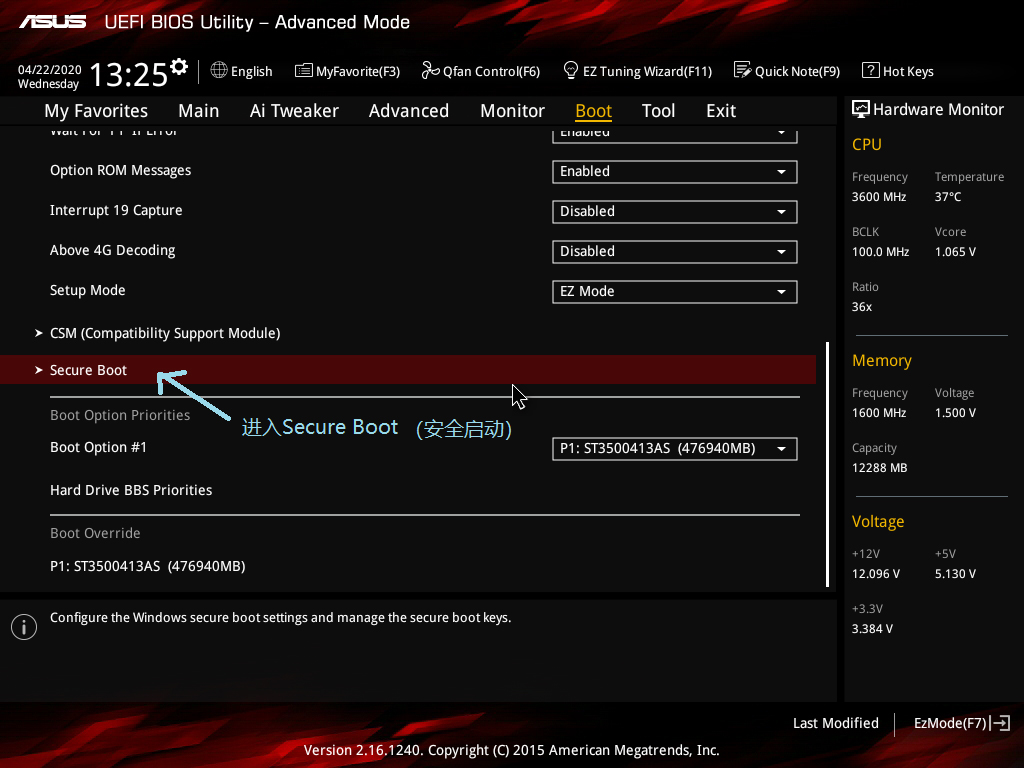The width and height of the screenshot is (1024, 768).
Task: Click the EzMode exit arrow icon
Action: click(1000, 723)
